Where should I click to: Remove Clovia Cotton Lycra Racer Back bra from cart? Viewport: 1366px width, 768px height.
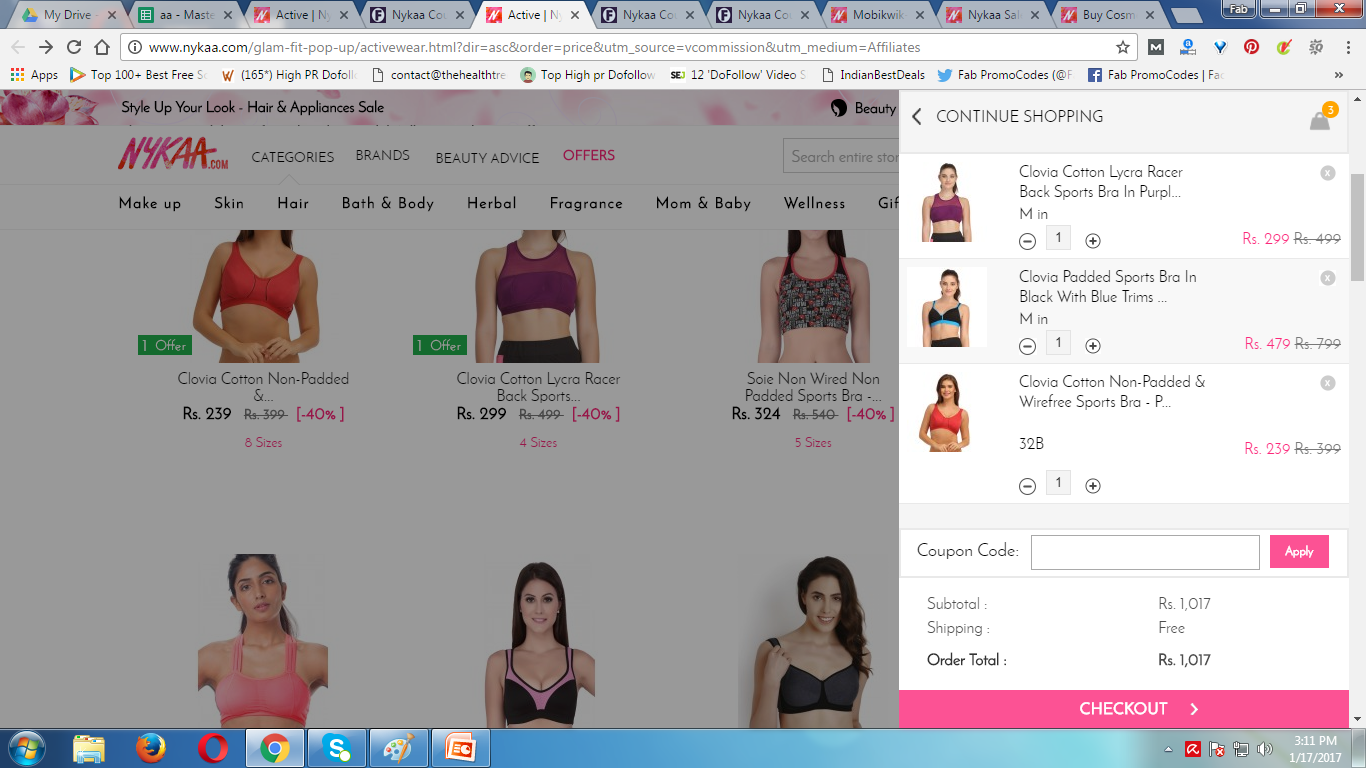point(1328,173)
